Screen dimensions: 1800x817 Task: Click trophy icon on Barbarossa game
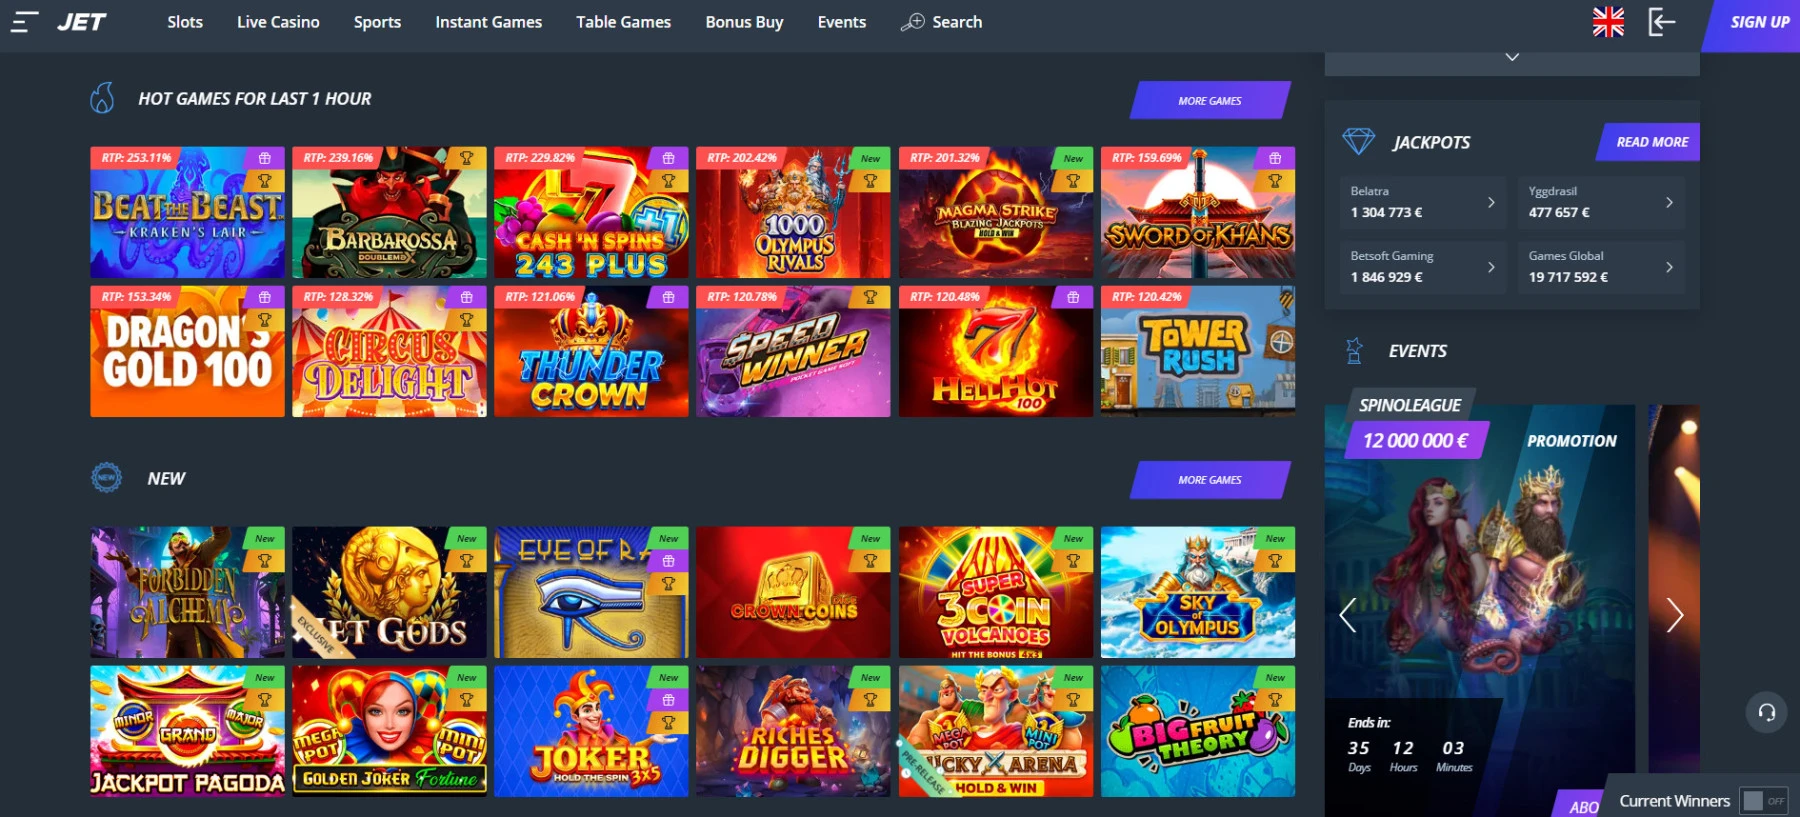point(466,158)
